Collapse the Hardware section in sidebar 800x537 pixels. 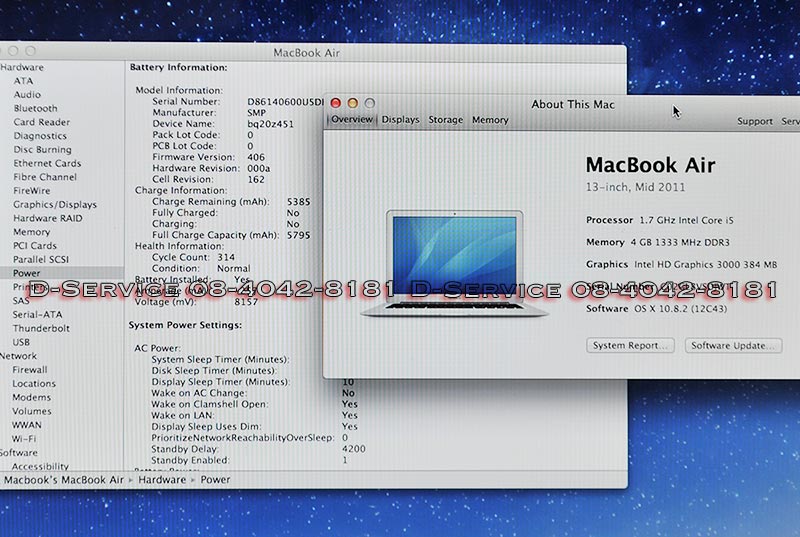(22, 67)
